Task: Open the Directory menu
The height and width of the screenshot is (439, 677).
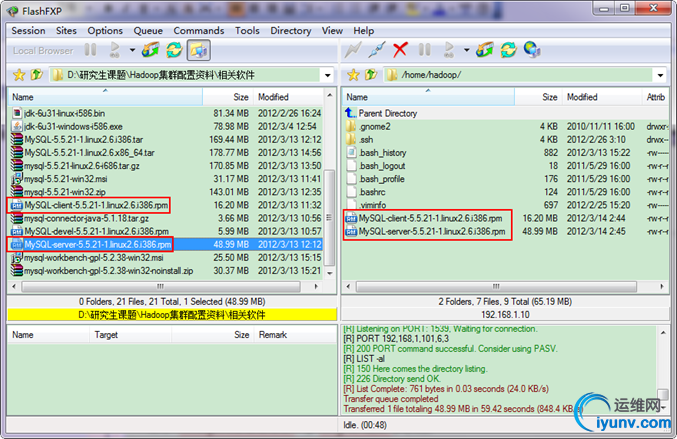Action: point(291,31)
